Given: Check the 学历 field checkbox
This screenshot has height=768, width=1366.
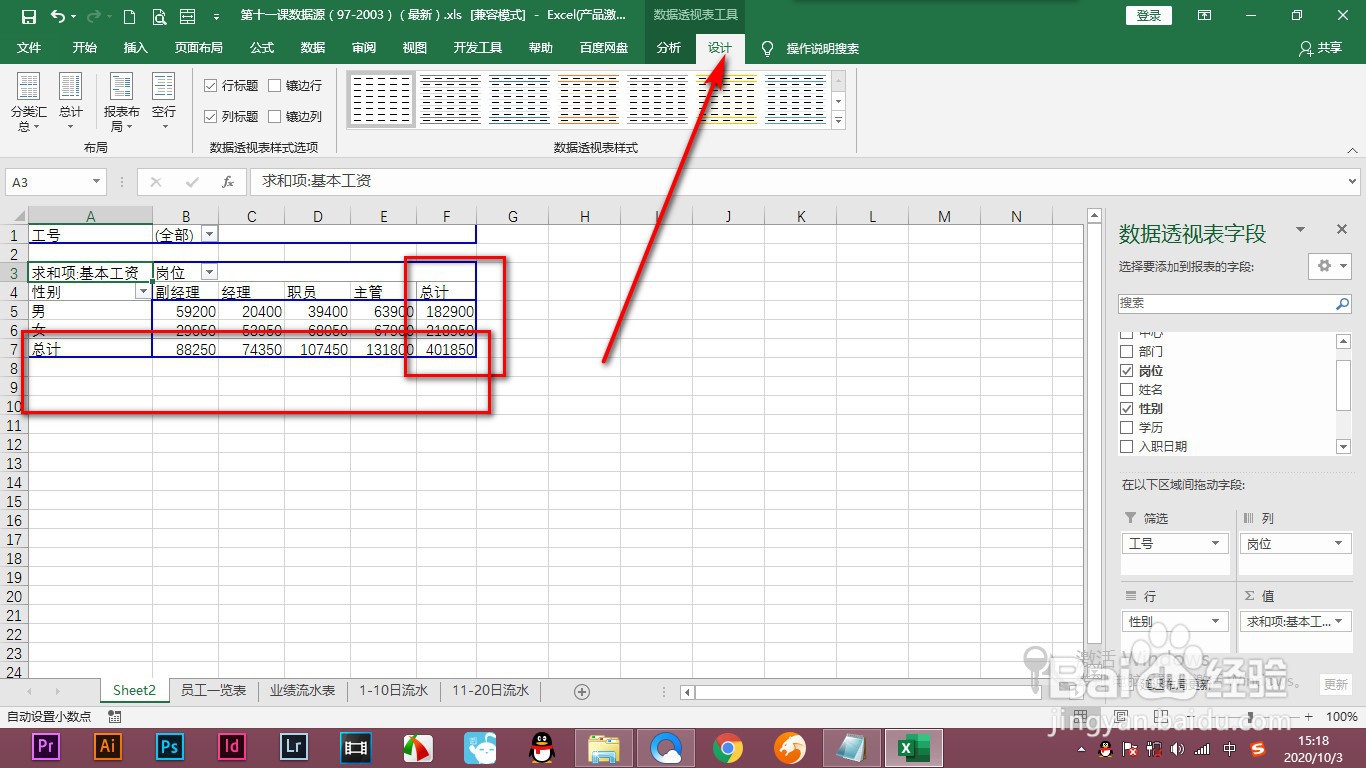Looking at the screenshot, I should tap(1127, 428).
